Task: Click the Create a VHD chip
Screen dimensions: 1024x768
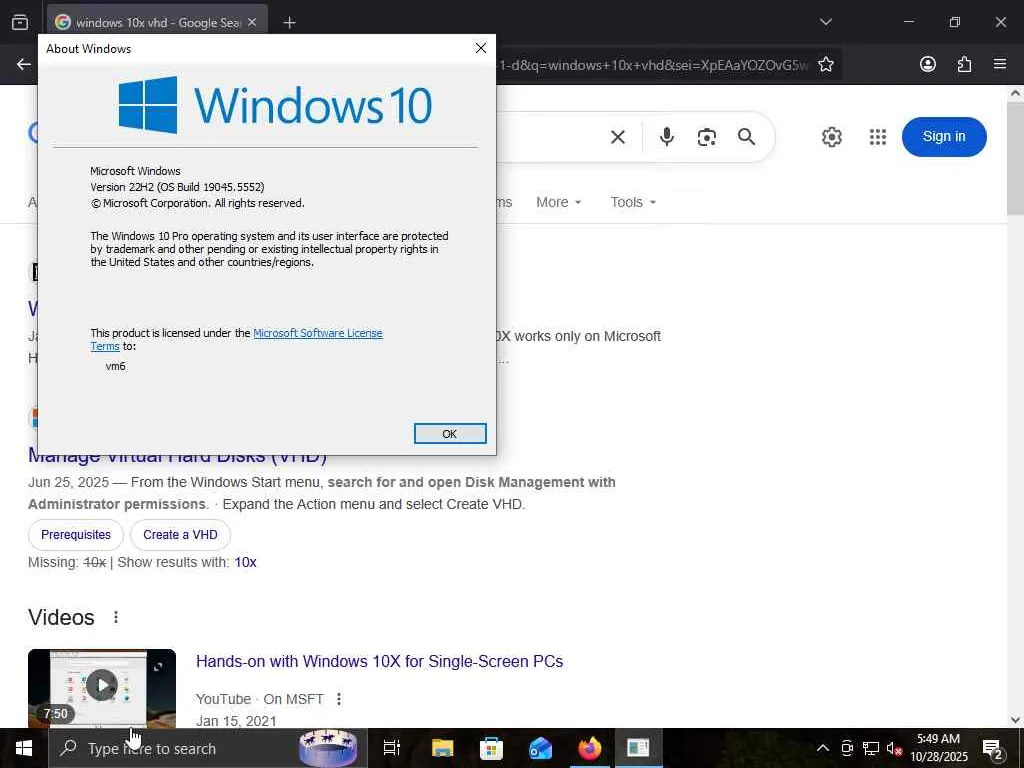Action: (180, 535)
